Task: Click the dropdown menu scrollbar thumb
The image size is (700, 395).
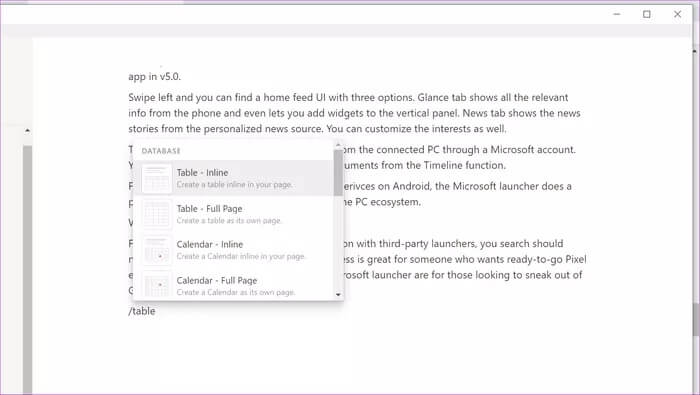Action: point(338,173)
